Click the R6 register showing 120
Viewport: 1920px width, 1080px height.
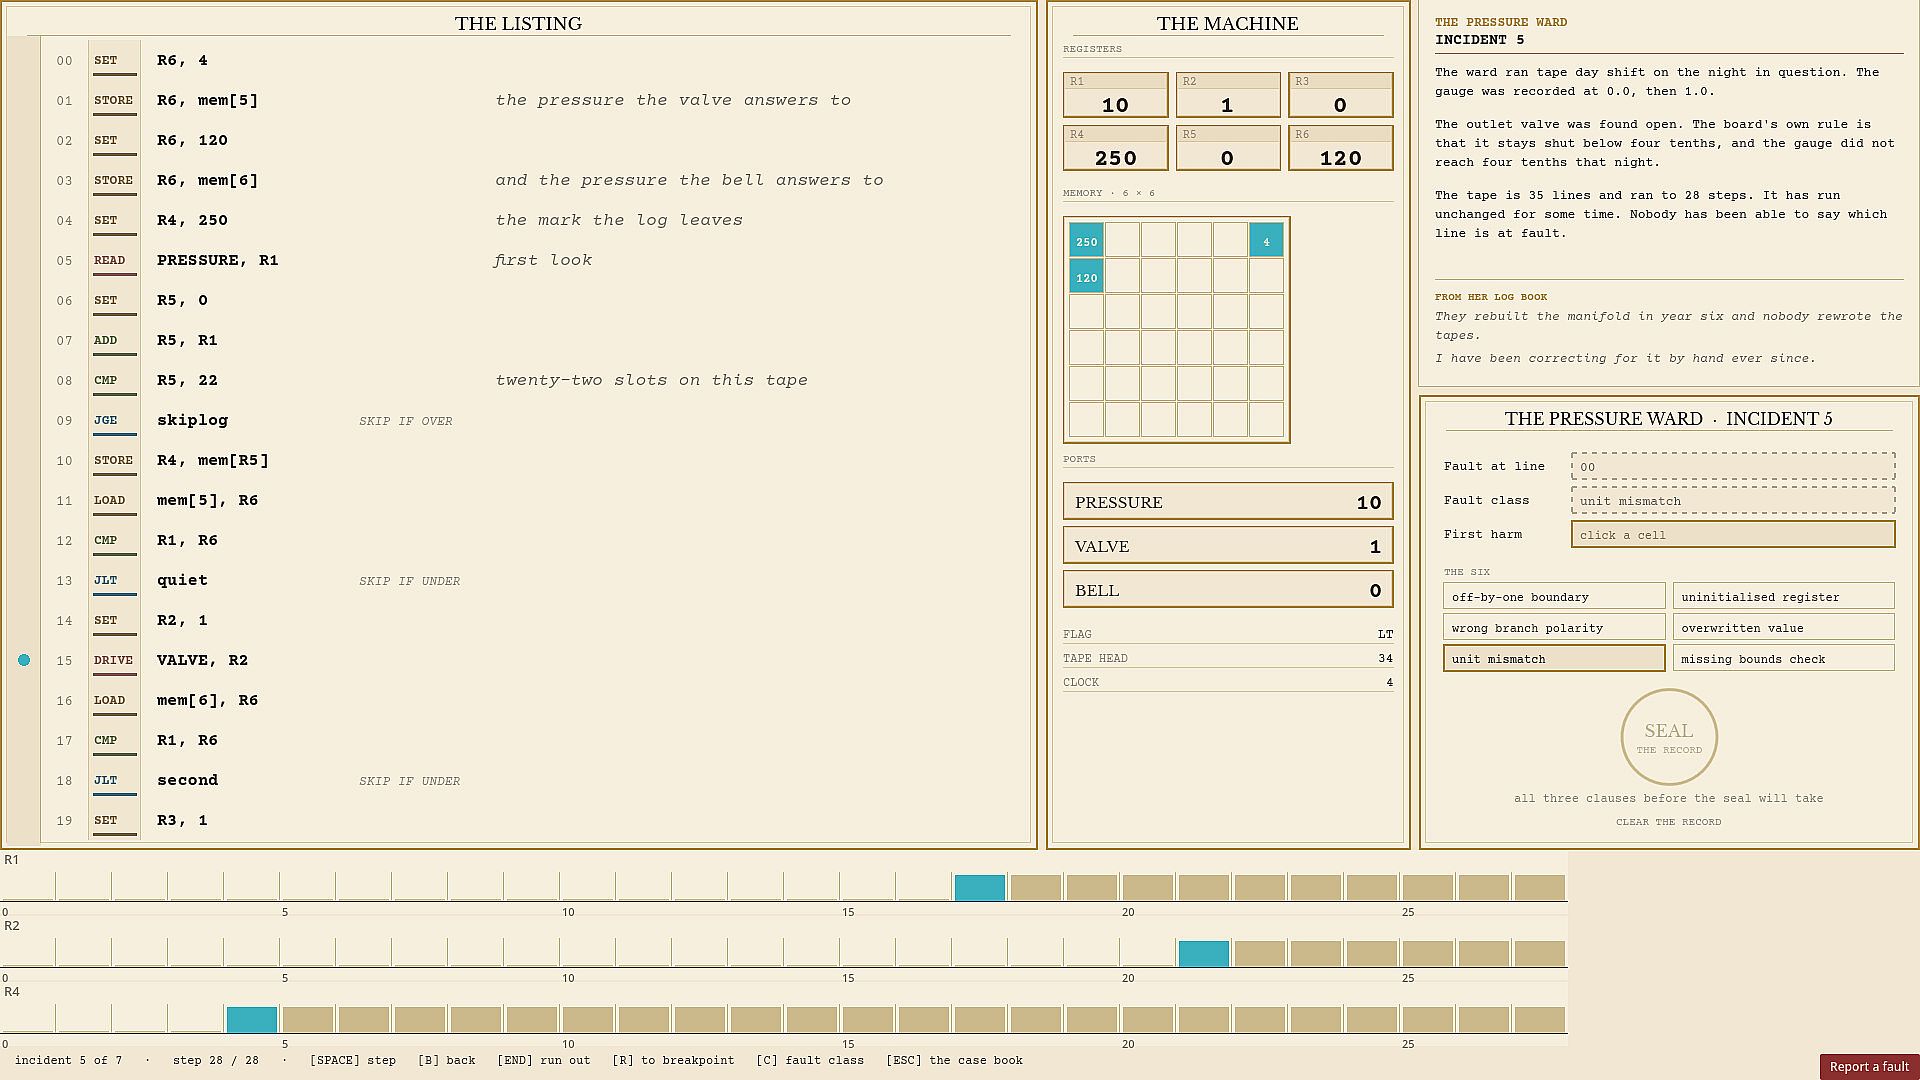coord(1340,148)
